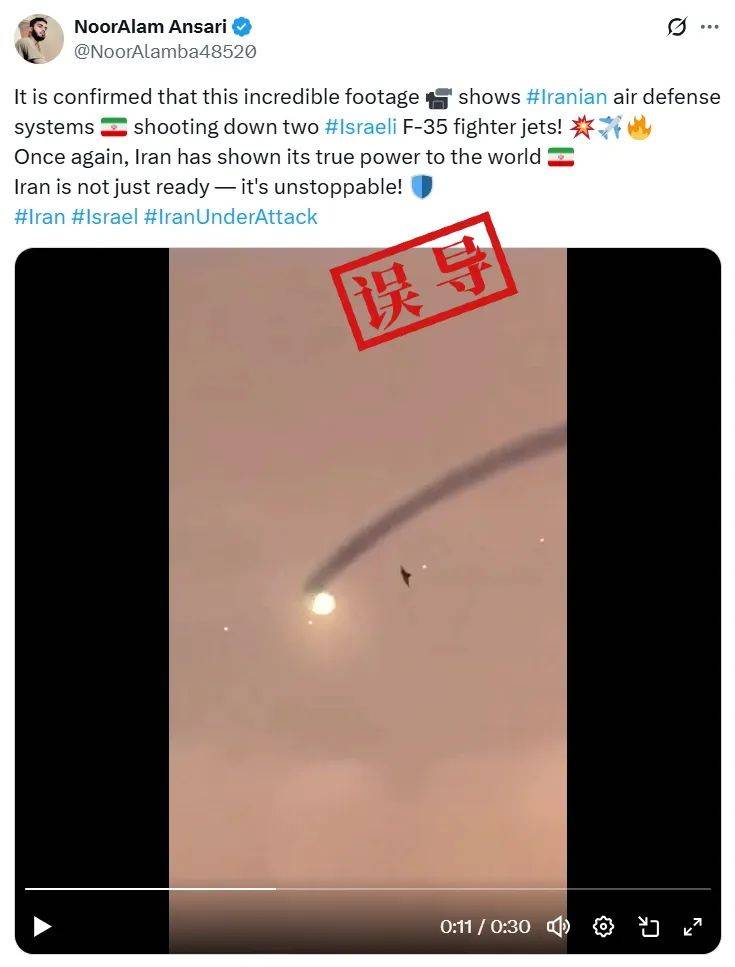
Task: Open the NoorAlam Ansari display name
Action: [150, 27]
